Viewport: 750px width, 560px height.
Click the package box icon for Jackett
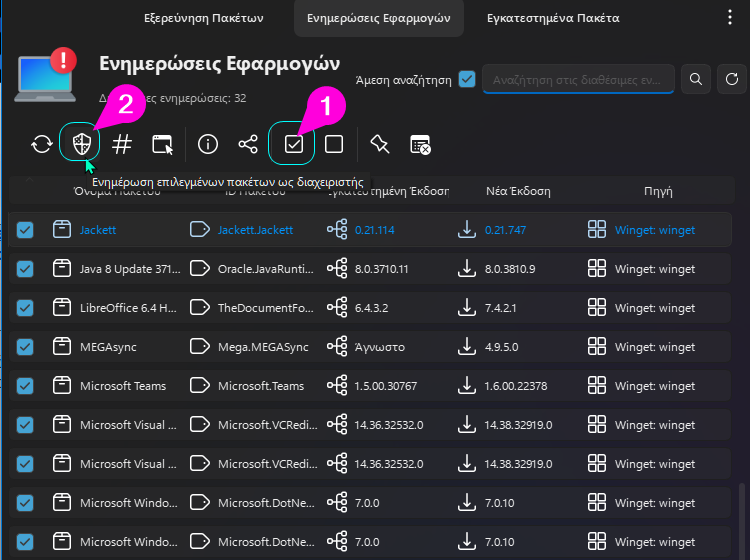coord(62,230)
